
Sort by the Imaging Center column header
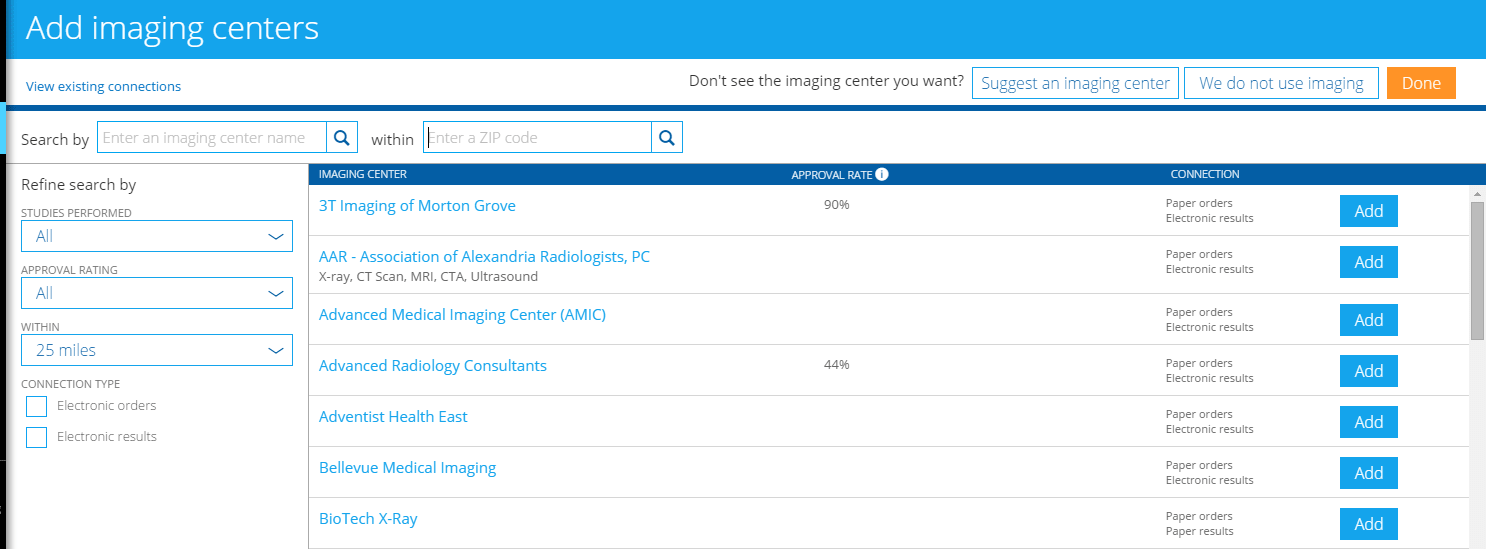coord(362,174)
